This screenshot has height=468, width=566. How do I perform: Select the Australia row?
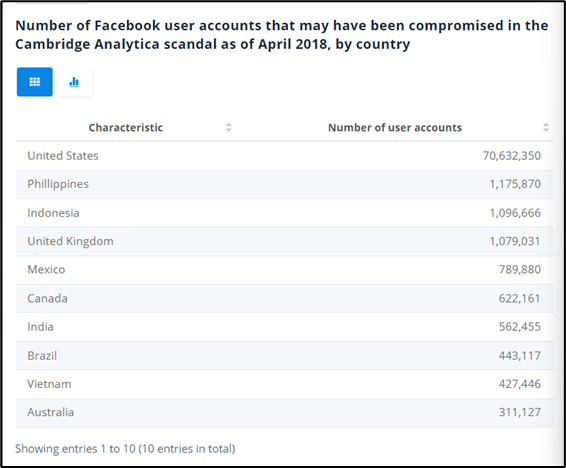284,412
